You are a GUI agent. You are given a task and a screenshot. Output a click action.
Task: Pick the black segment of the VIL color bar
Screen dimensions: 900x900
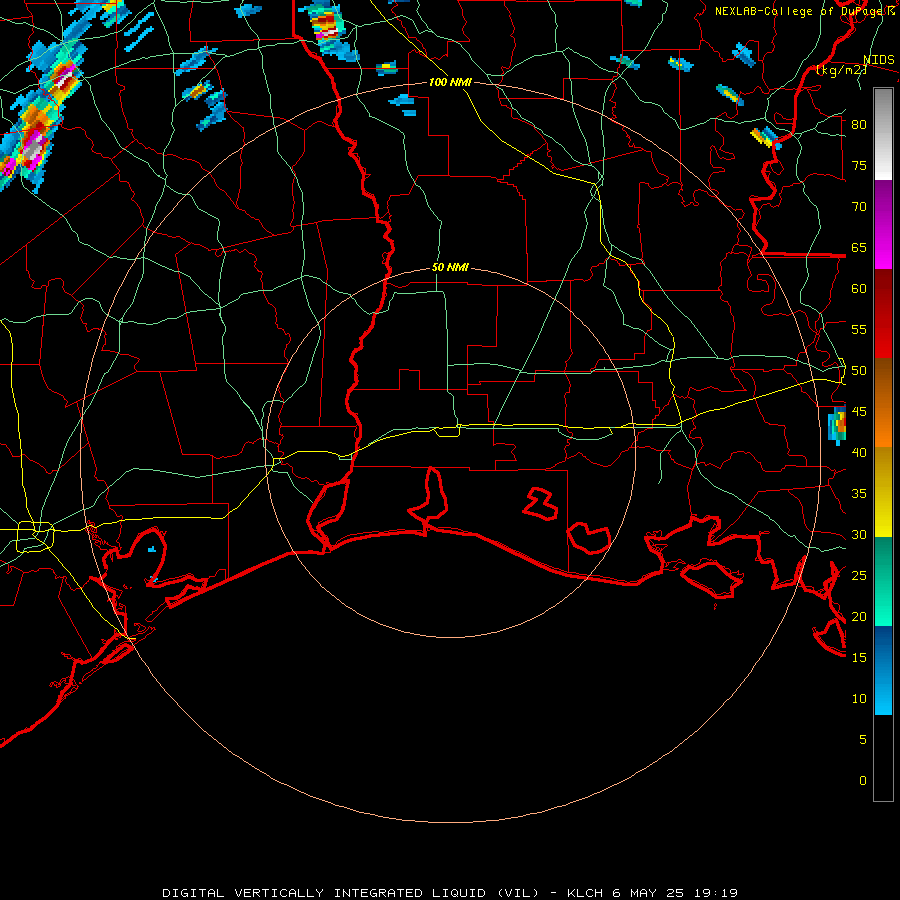tap(883, 758)
